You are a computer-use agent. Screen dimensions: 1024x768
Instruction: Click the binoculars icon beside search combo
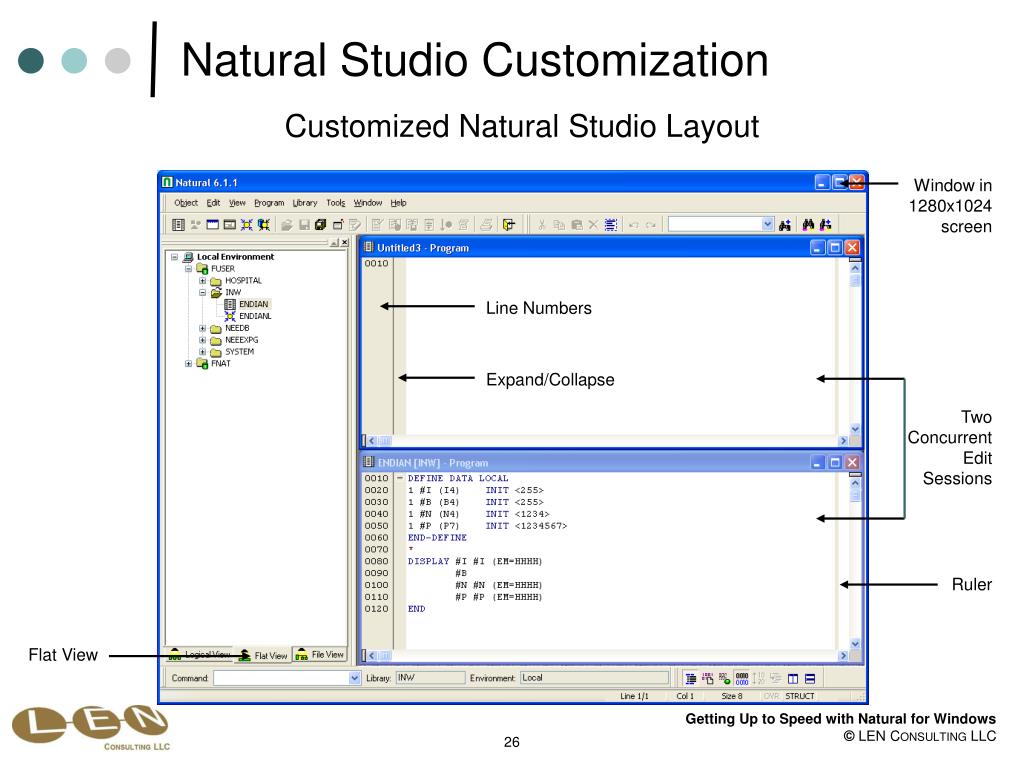[x=785, y=225]
